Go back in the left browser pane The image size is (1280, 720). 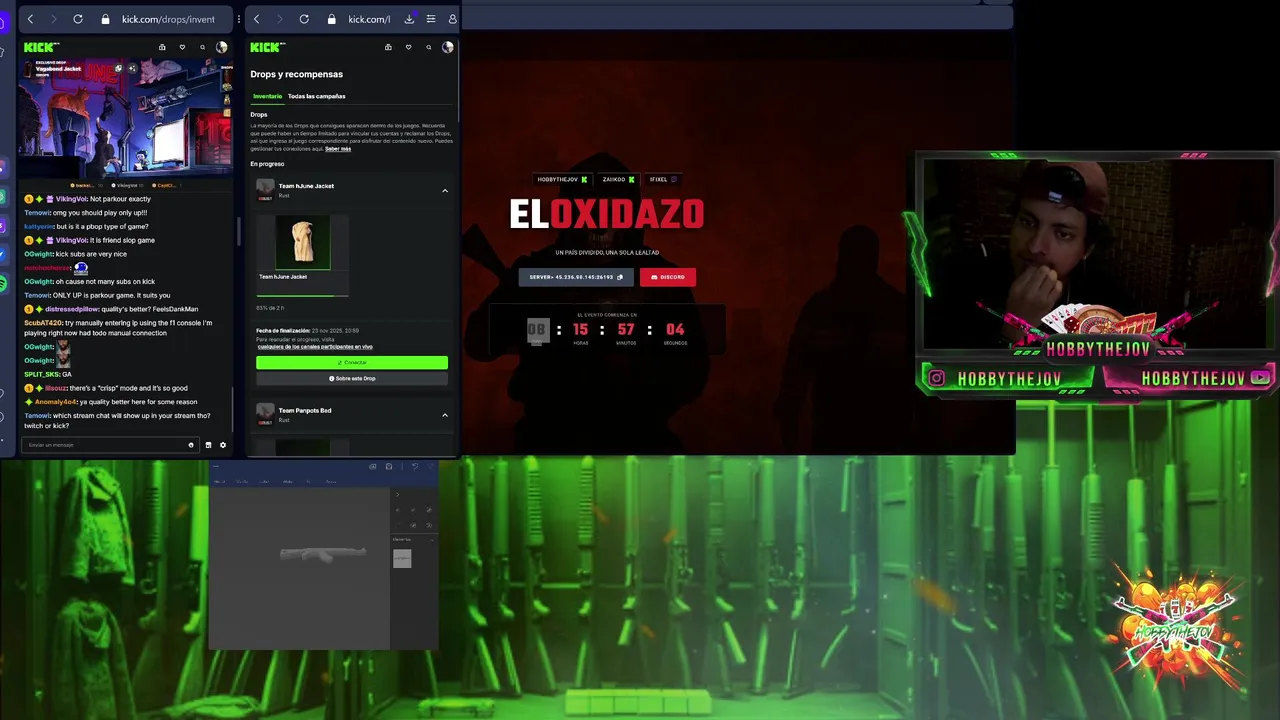30,19
